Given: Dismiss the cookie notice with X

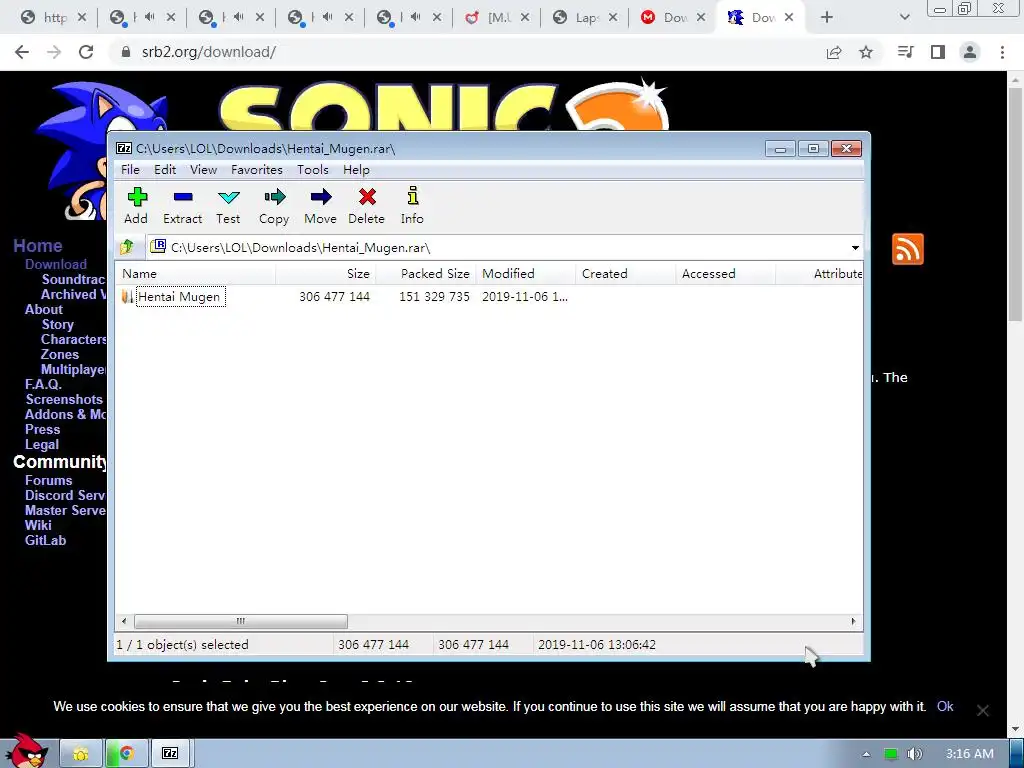Looking at the screenshot, I should 982,711.
